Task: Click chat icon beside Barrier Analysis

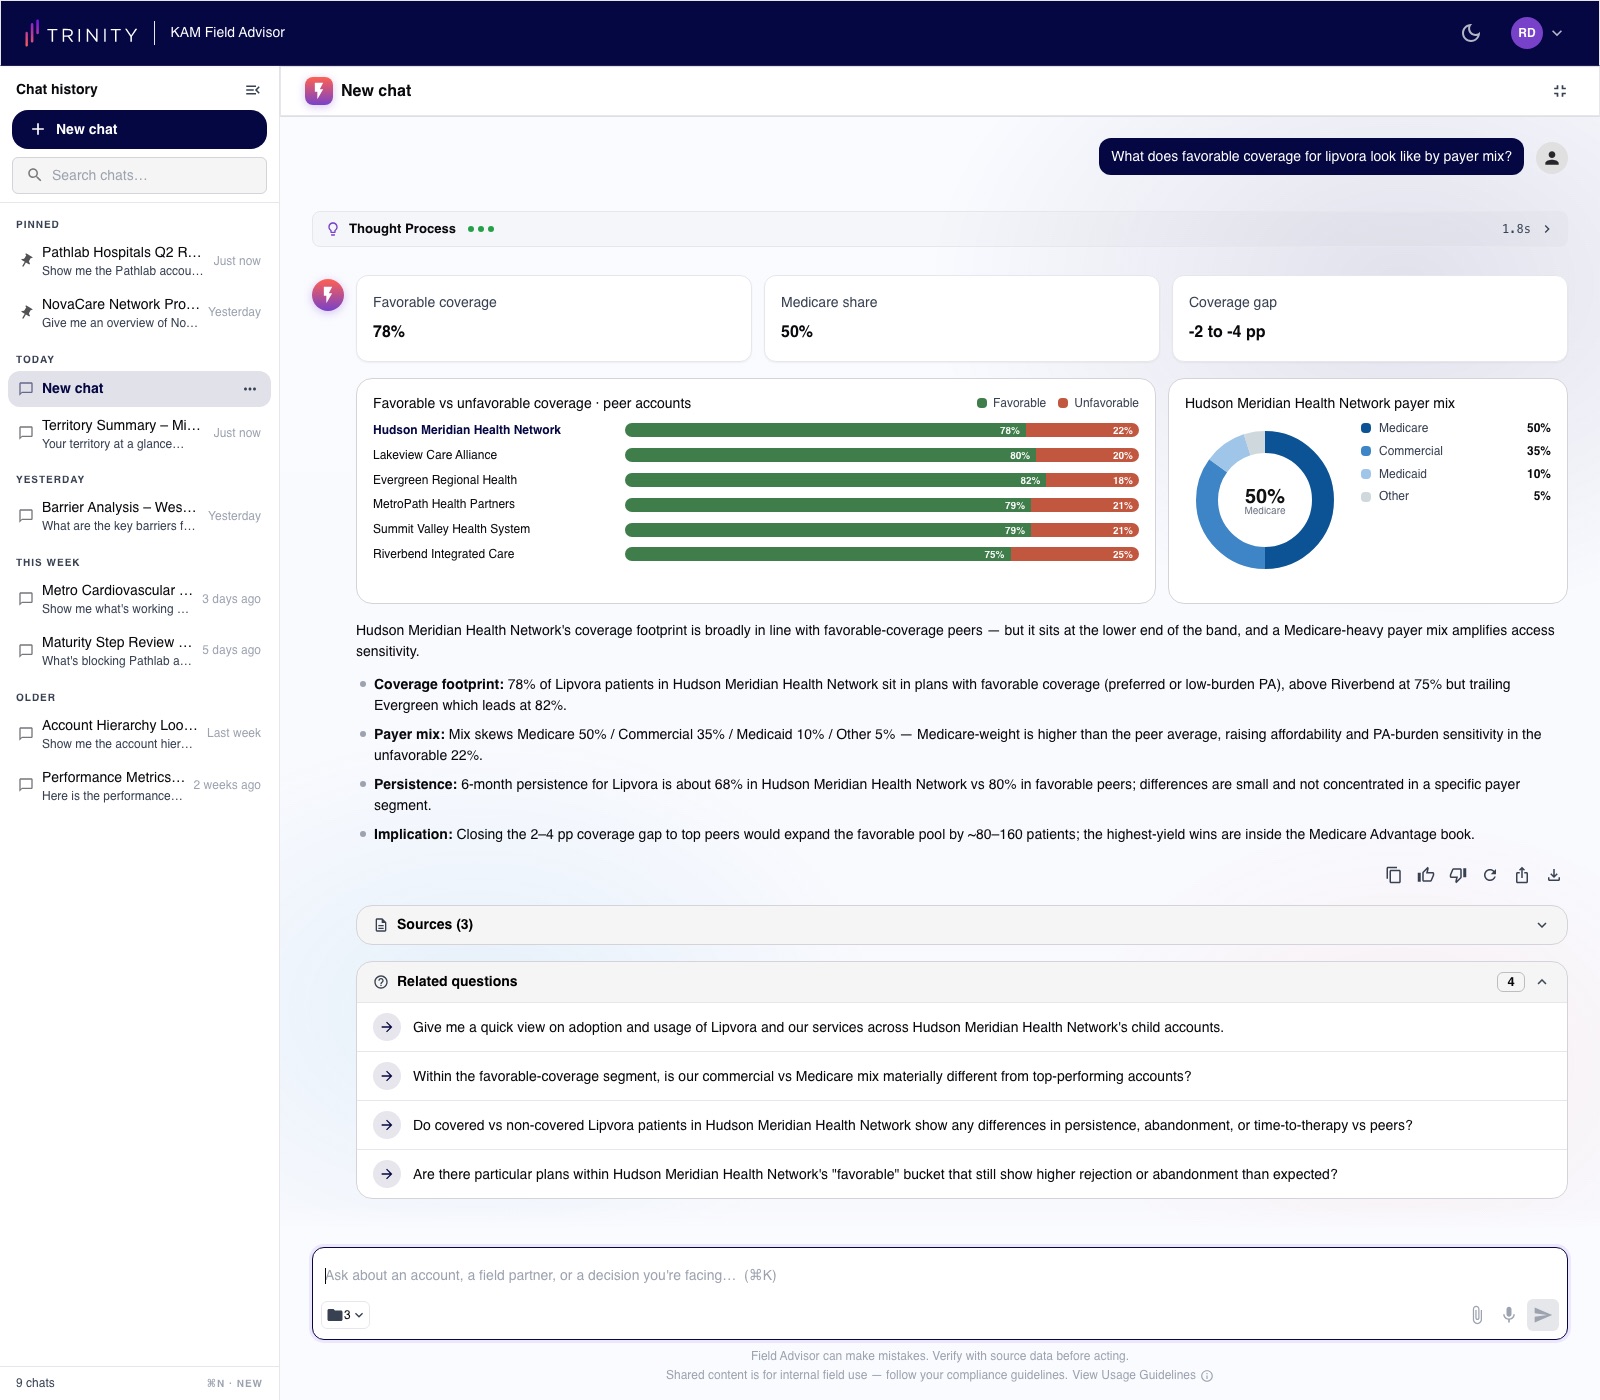Action: coord(27,516)
